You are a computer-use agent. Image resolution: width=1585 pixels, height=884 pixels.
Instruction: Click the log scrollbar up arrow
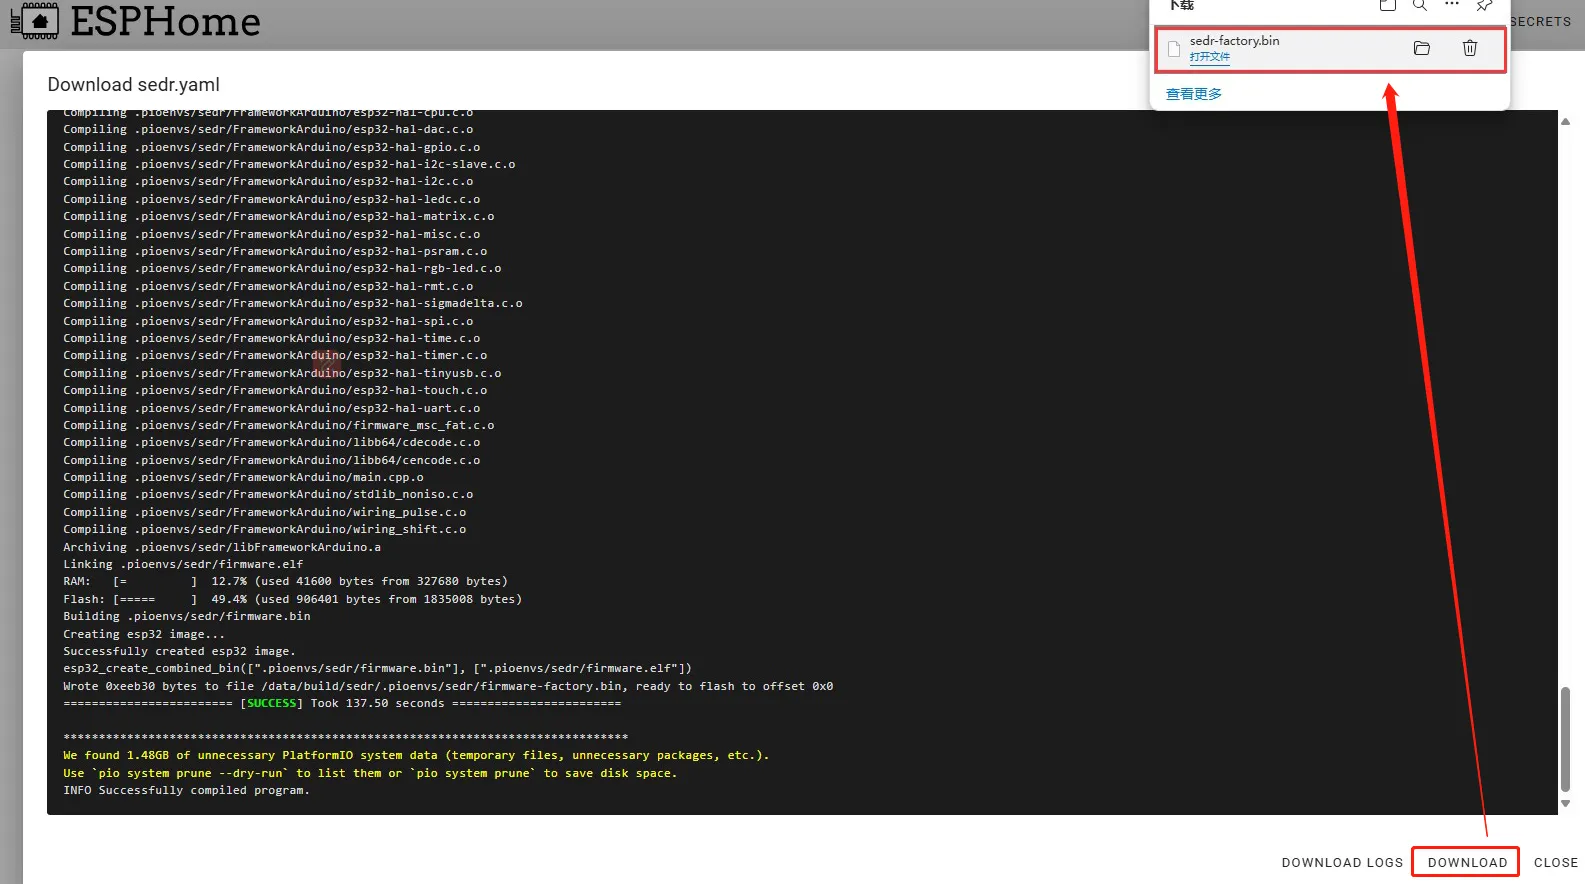pos(1565,121)
